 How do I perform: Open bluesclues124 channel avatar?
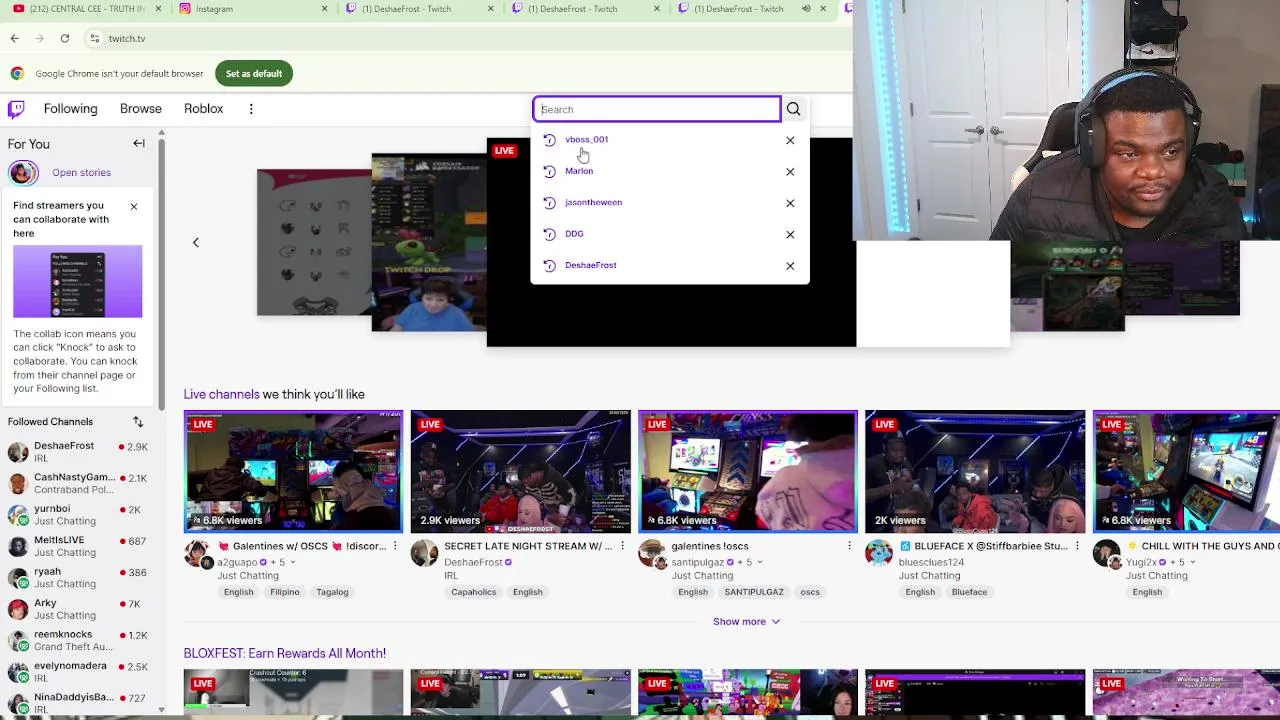[x=879, y=553]
